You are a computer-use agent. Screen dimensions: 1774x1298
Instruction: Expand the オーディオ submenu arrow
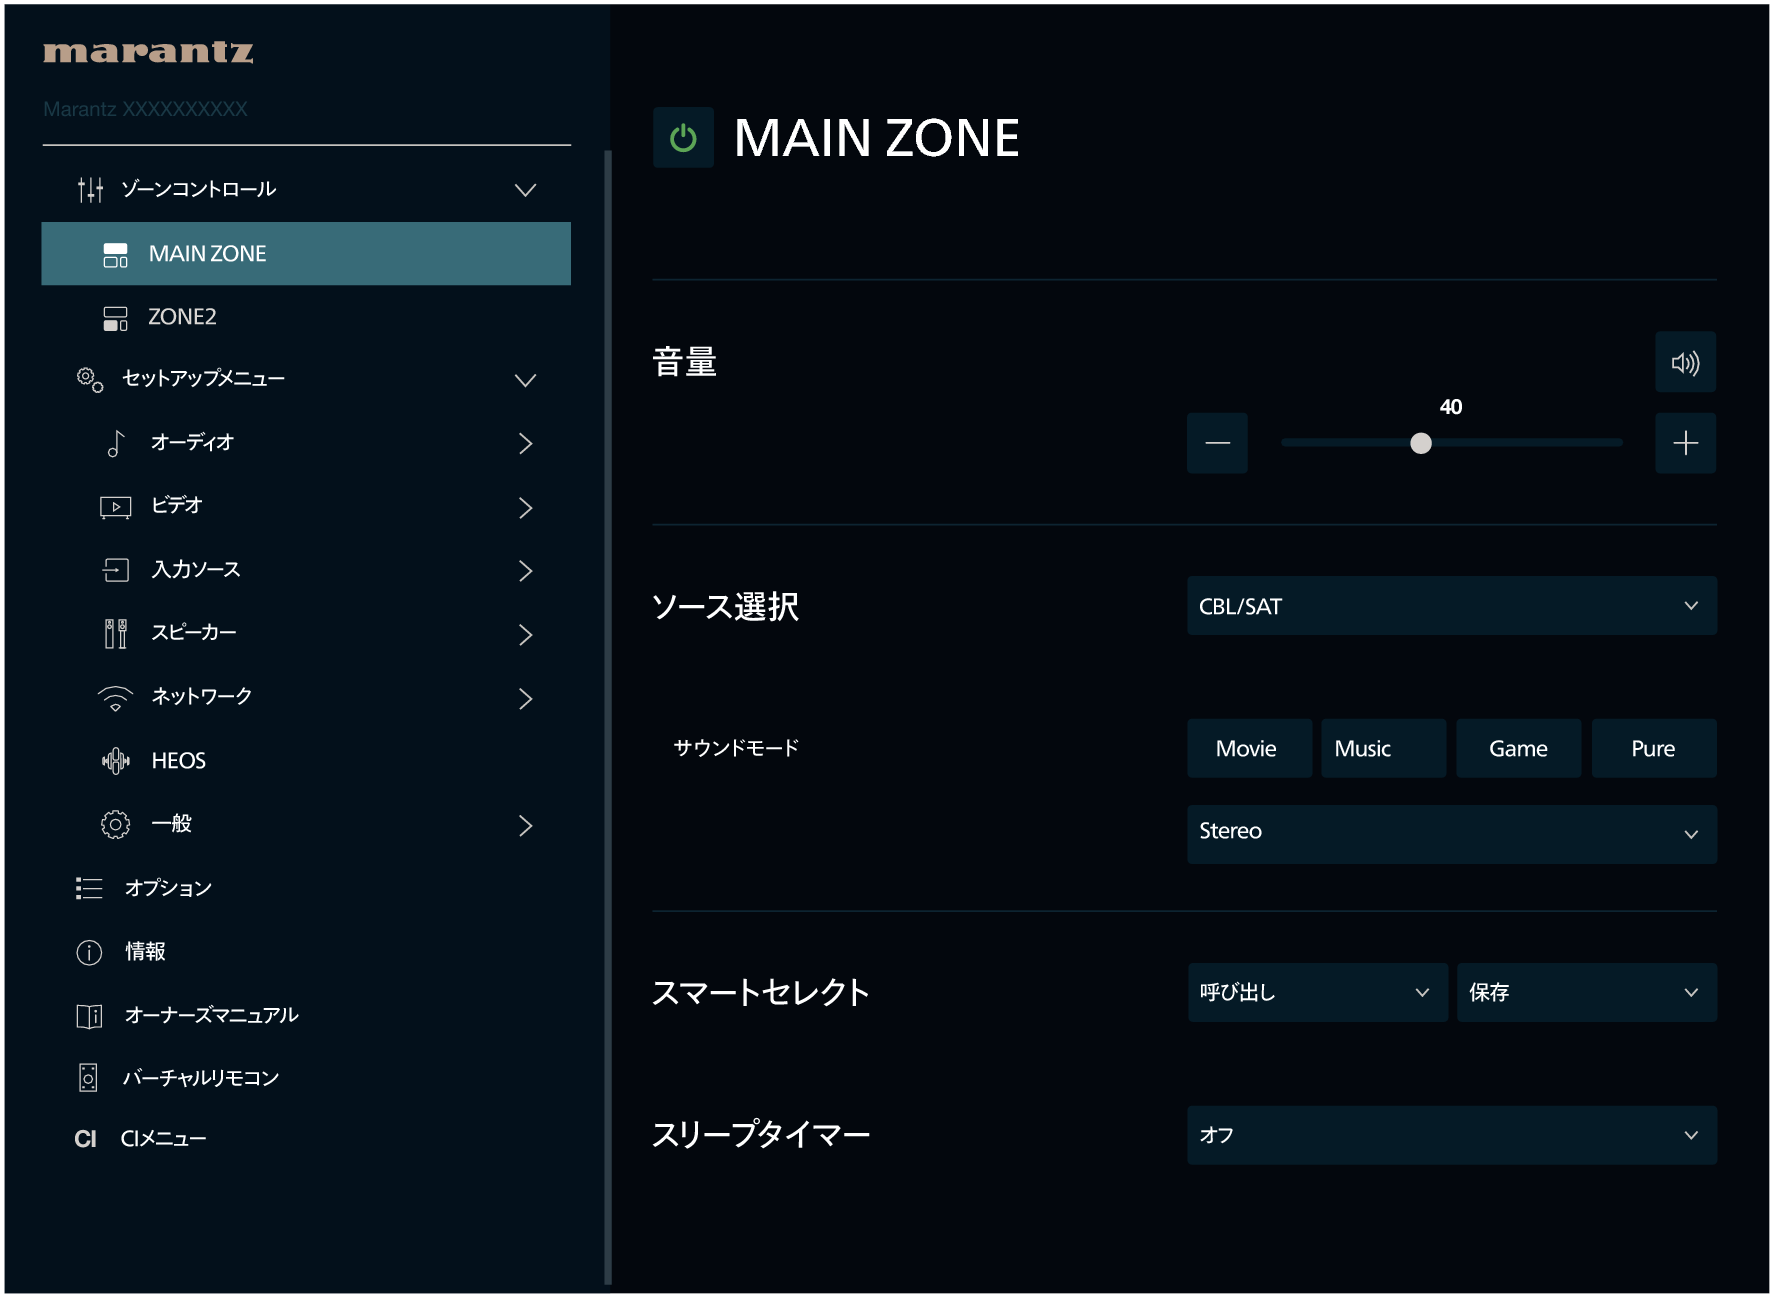point(526,444)
